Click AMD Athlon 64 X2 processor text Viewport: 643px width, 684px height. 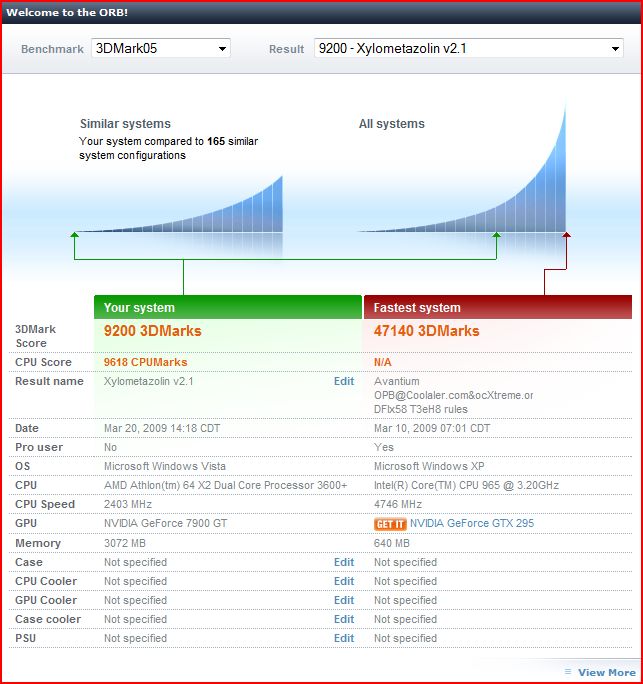(226, 486)
